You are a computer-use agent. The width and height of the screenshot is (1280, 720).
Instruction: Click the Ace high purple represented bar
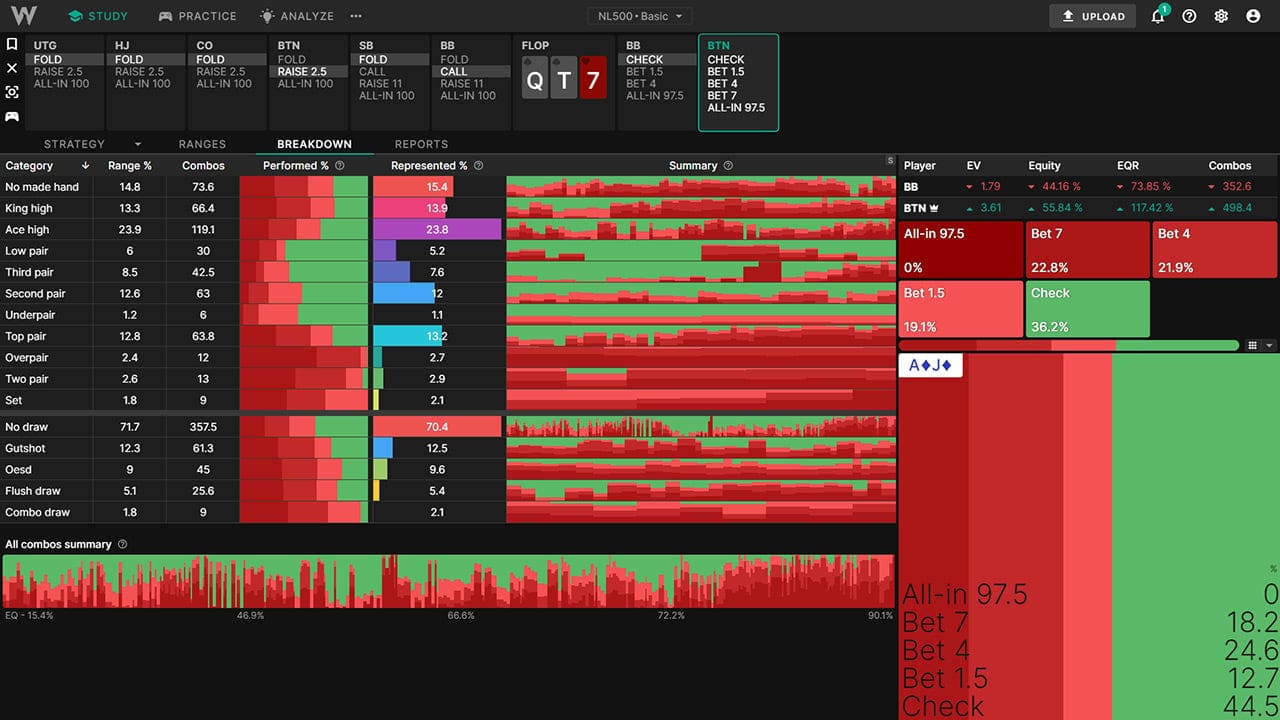(x=437, y=229)
